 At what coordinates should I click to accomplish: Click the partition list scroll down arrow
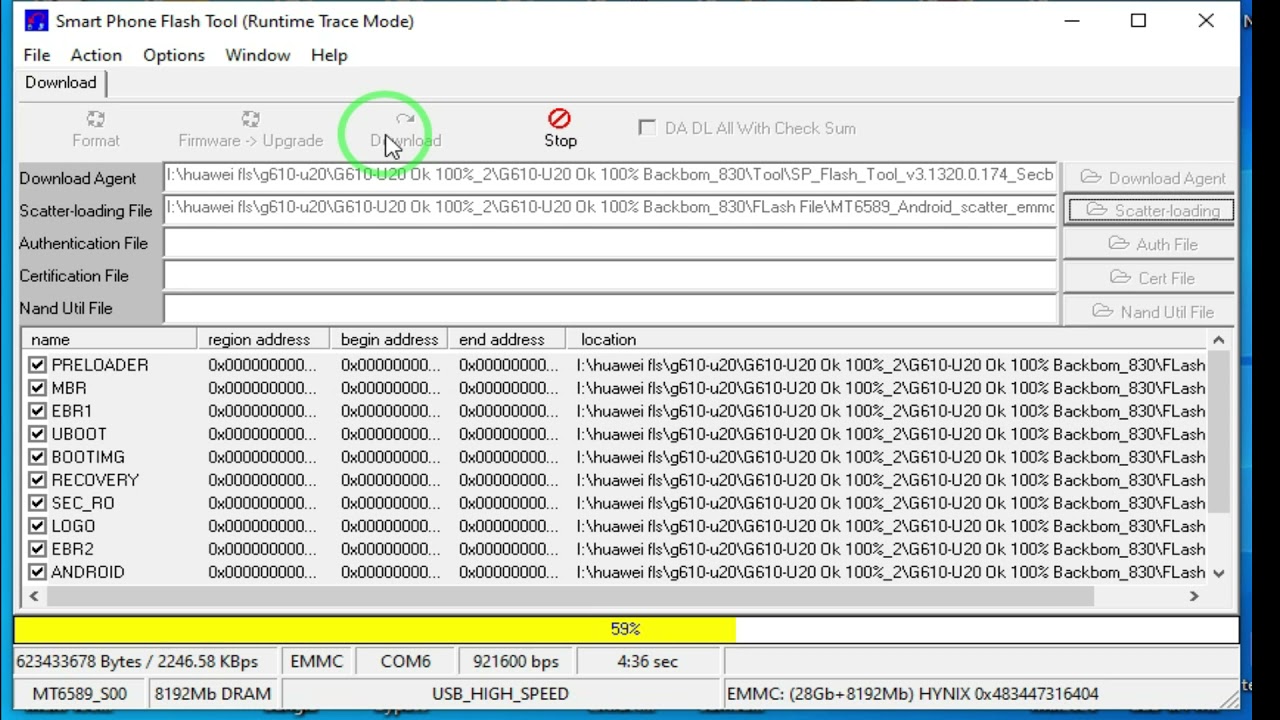coord(1219,573)
